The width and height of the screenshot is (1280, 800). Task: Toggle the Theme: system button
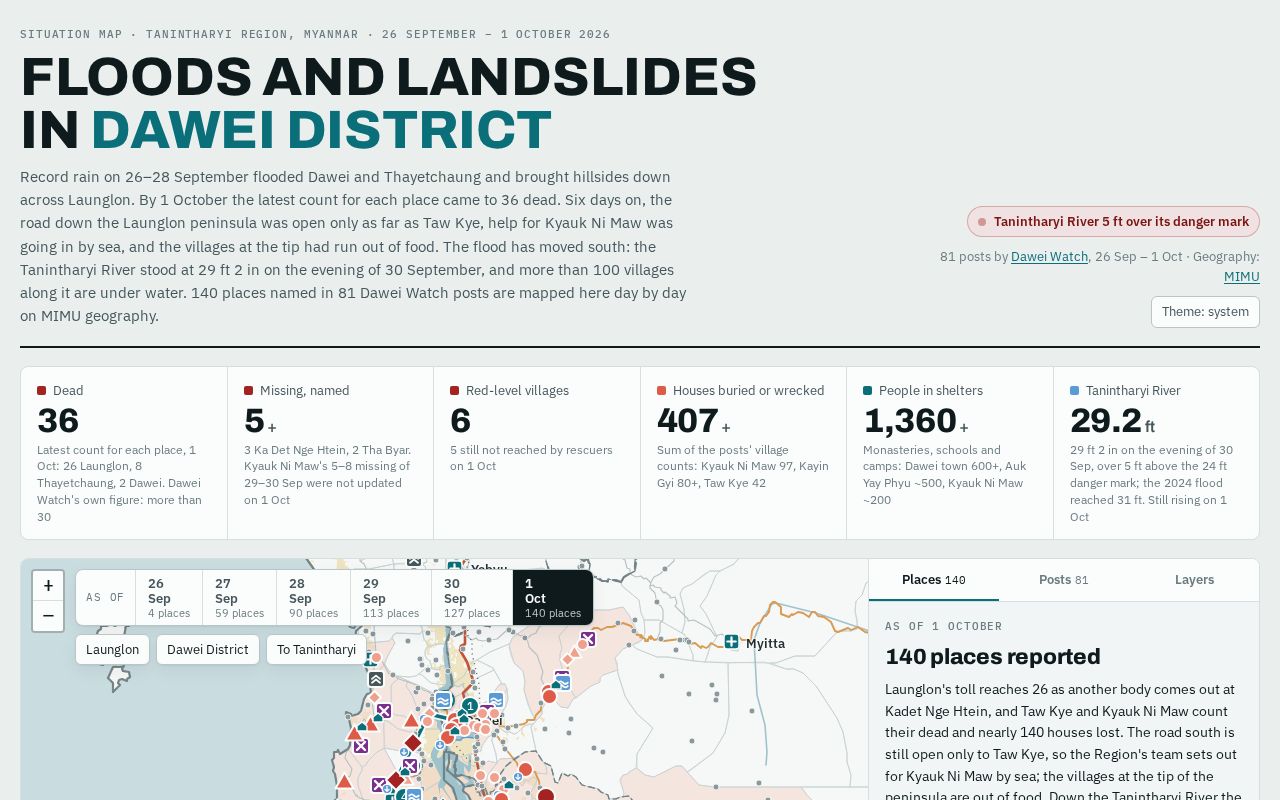pos(1205,312)
